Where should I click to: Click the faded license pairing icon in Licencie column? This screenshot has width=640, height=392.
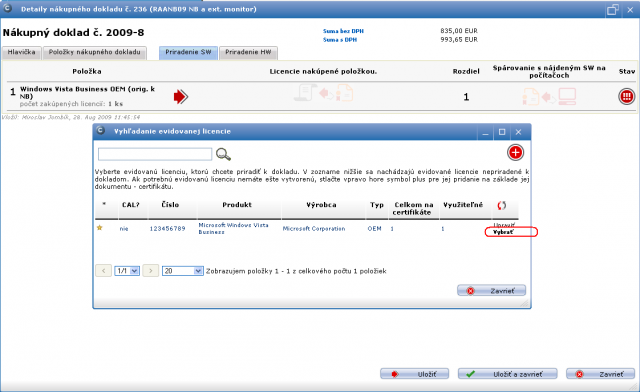point(323,93)
